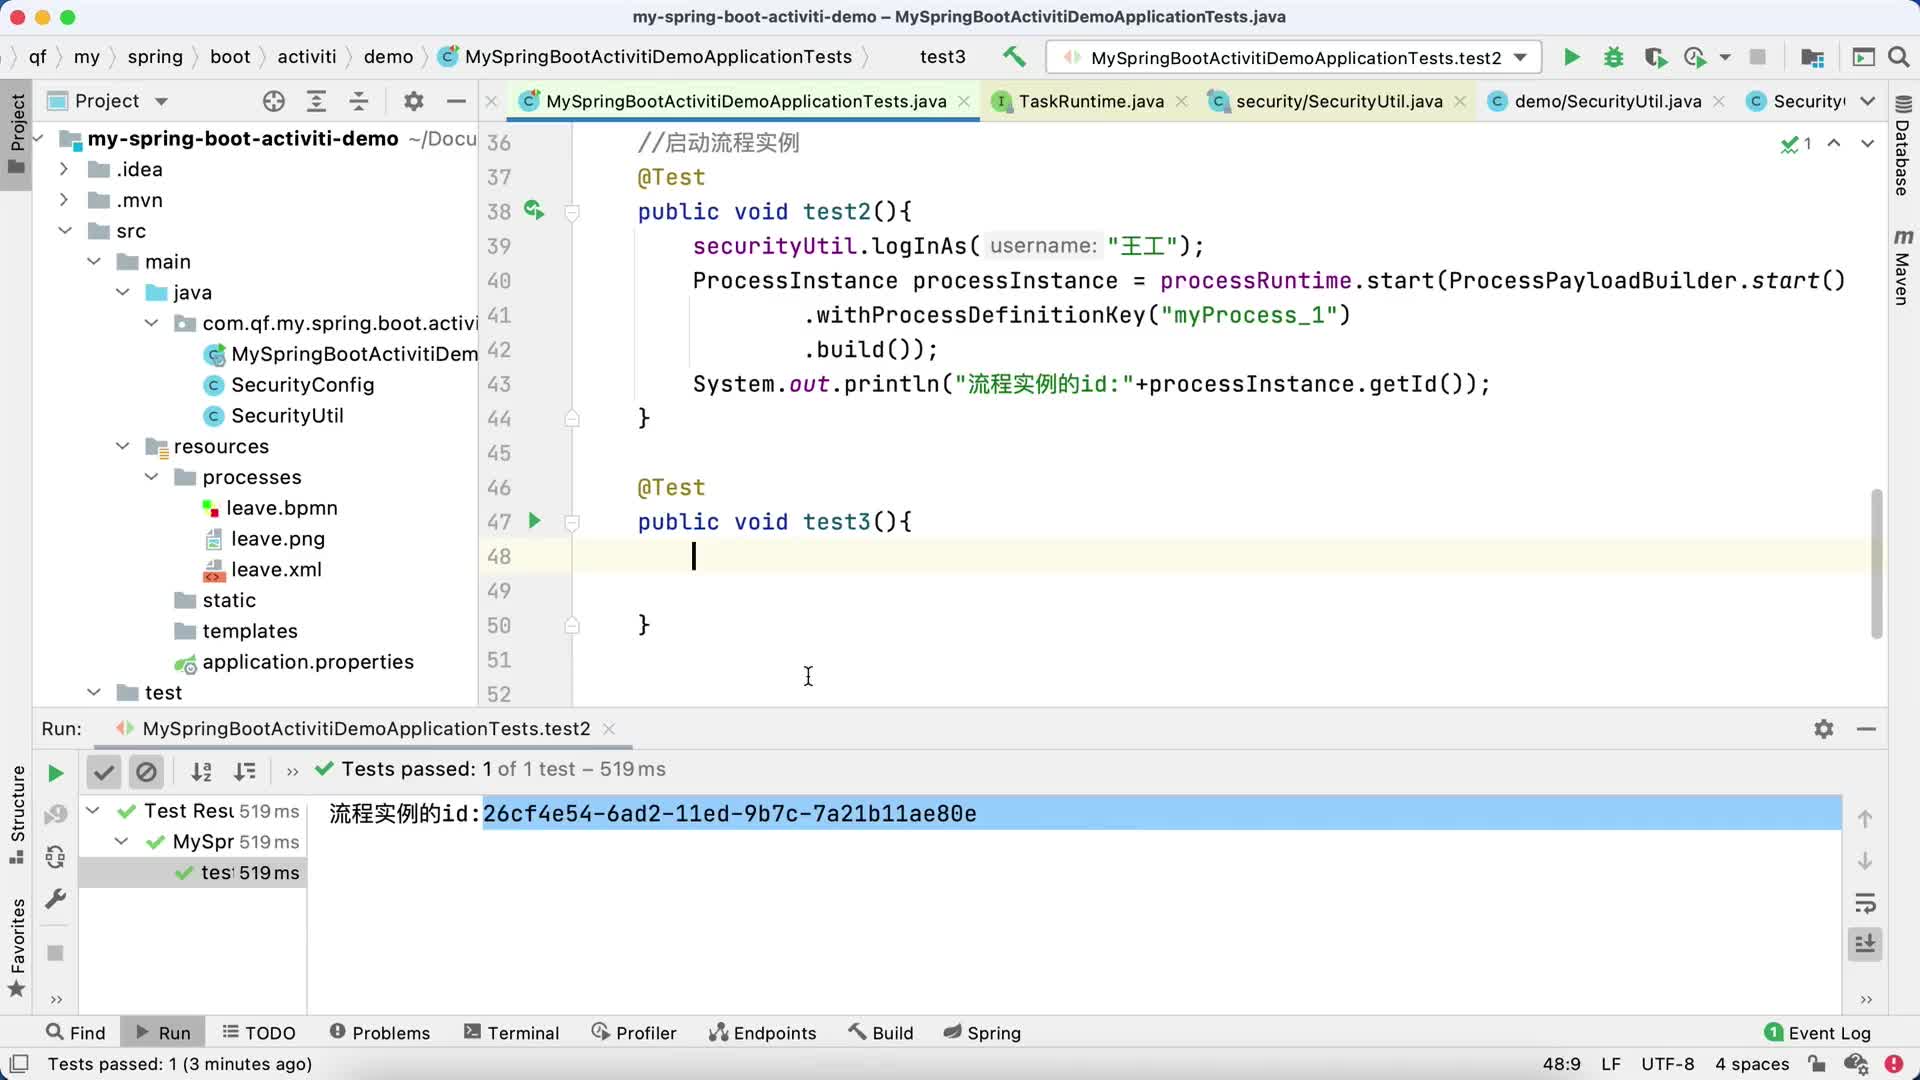The image size is (1920, 1080).
Task: Open Maven side panel
Action: pos(1902,267)
